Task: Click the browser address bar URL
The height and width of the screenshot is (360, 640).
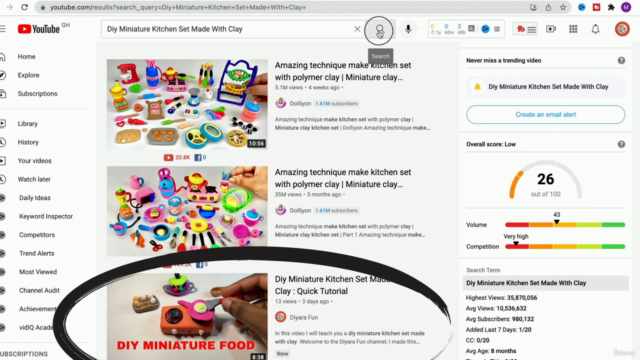Action: [178, 7]
